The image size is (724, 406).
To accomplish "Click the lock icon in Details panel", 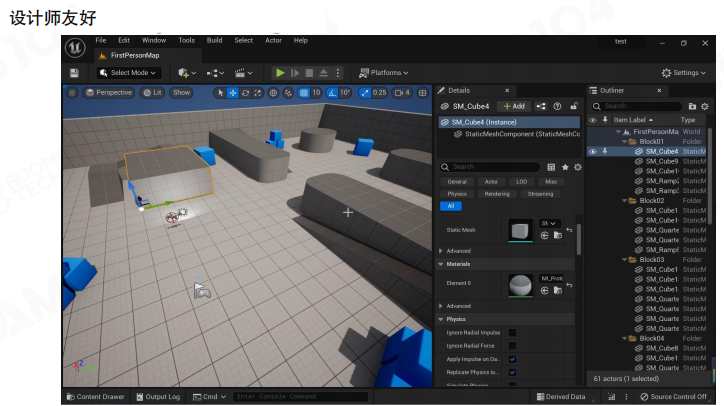I will [x=572, y=106].
